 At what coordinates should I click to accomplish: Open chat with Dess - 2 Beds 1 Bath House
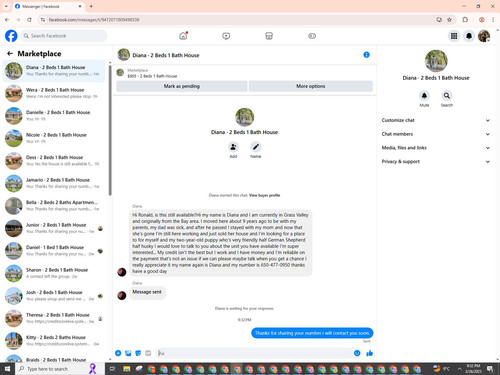(x=54, y=161)
